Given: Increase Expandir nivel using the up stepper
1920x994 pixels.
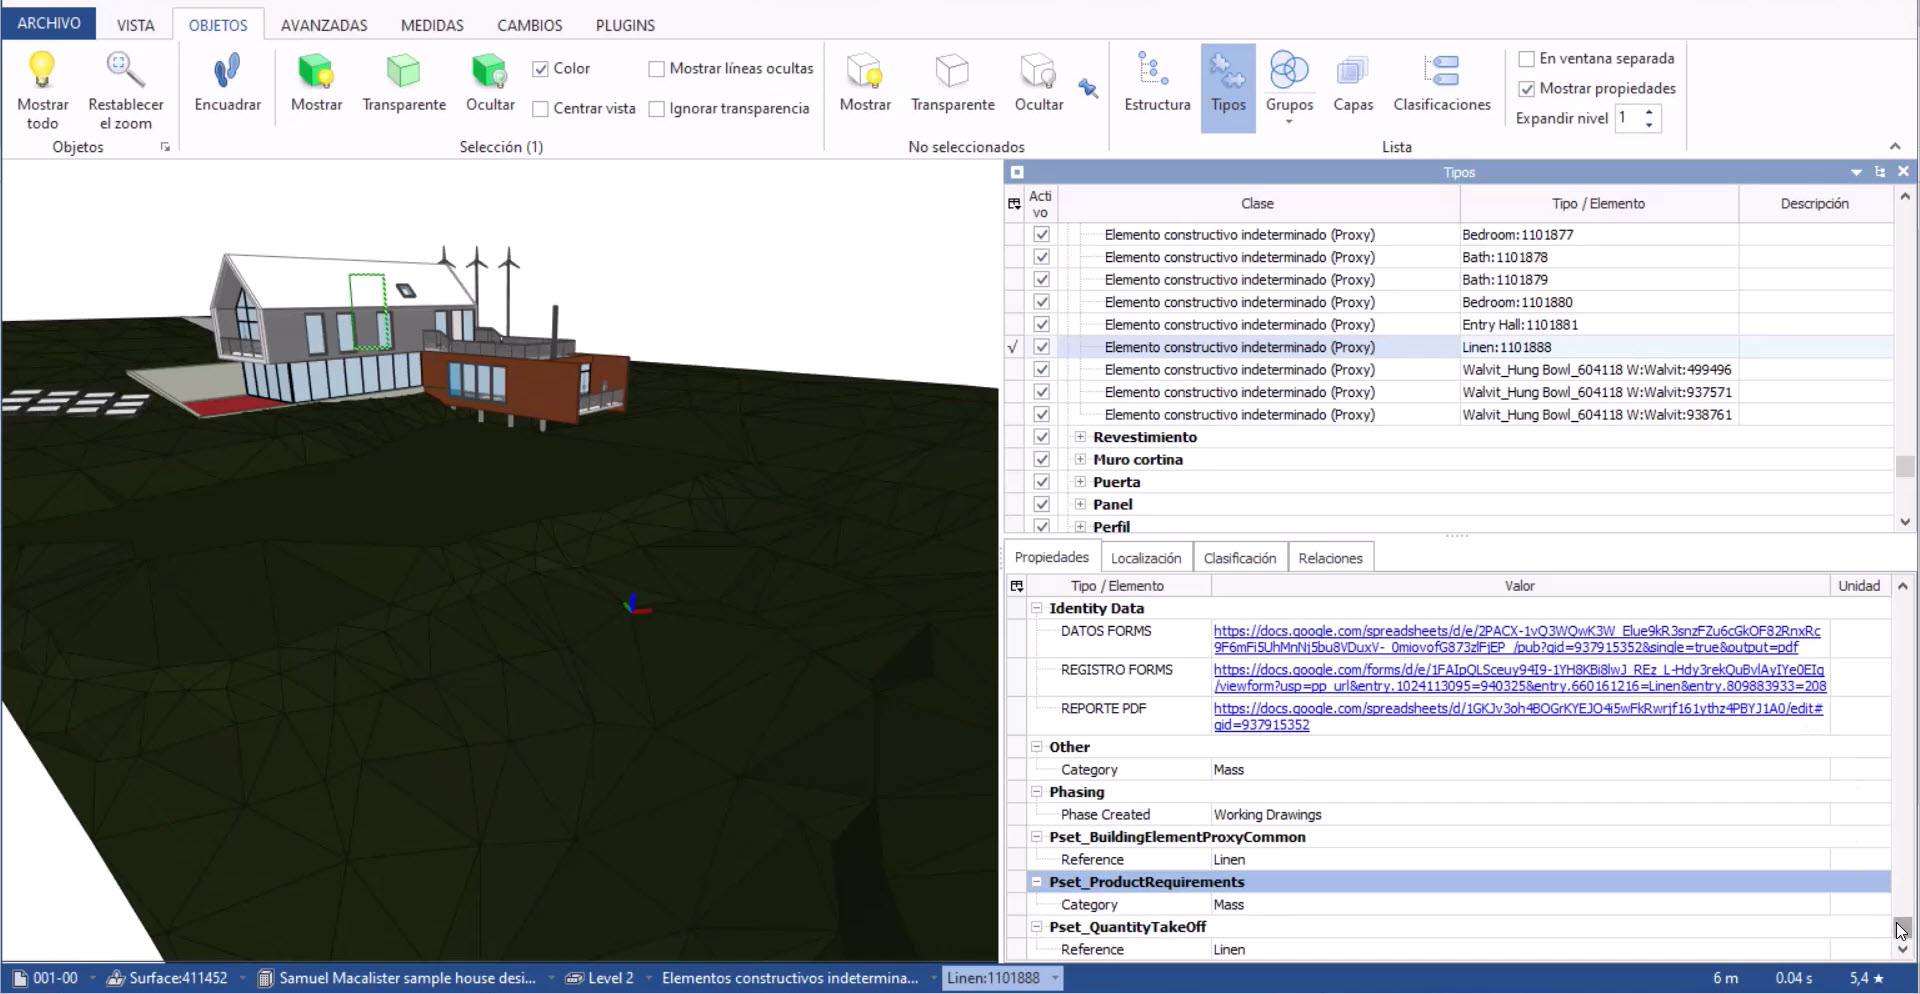Looking at the screenshot, I should (x=1648, y=112).
